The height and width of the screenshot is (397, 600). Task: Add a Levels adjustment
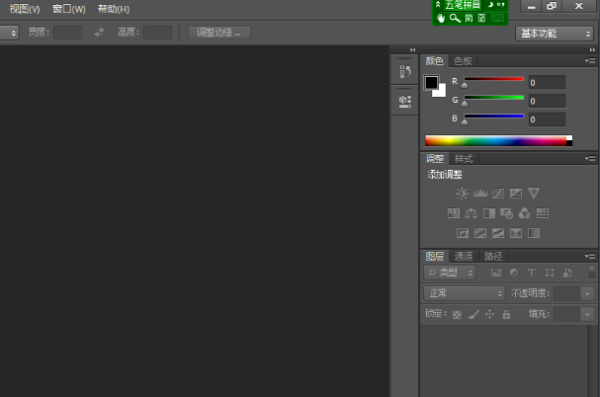[x=480, y=193]
